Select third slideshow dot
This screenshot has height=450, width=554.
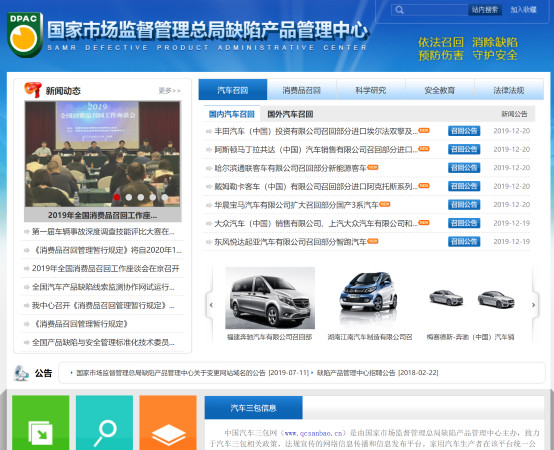pyautogui.click(x=141, y=197)
